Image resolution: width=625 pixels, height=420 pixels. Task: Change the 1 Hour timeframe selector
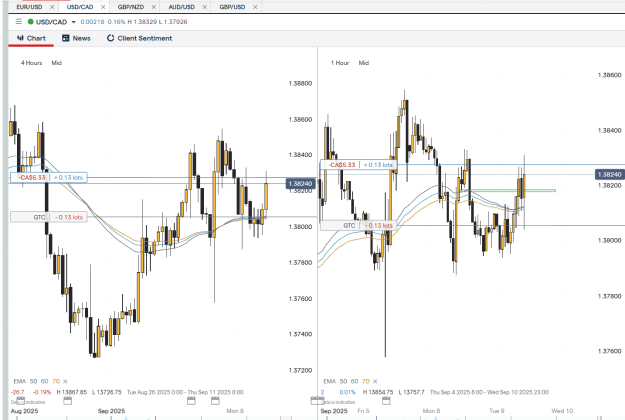340,63
